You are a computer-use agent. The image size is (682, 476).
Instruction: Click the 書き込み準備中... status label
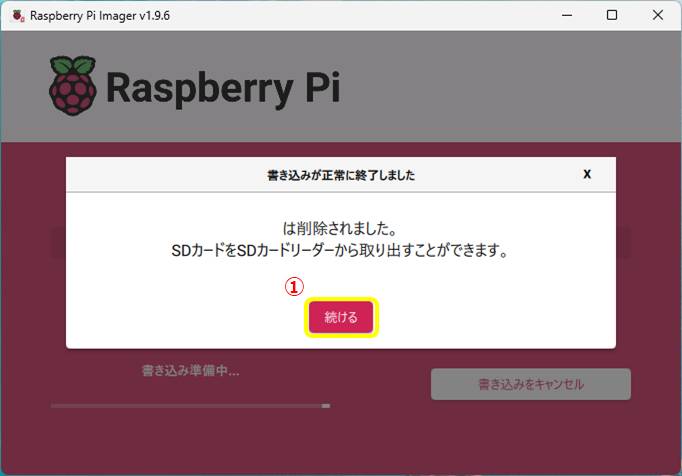(x=191, y=371)
